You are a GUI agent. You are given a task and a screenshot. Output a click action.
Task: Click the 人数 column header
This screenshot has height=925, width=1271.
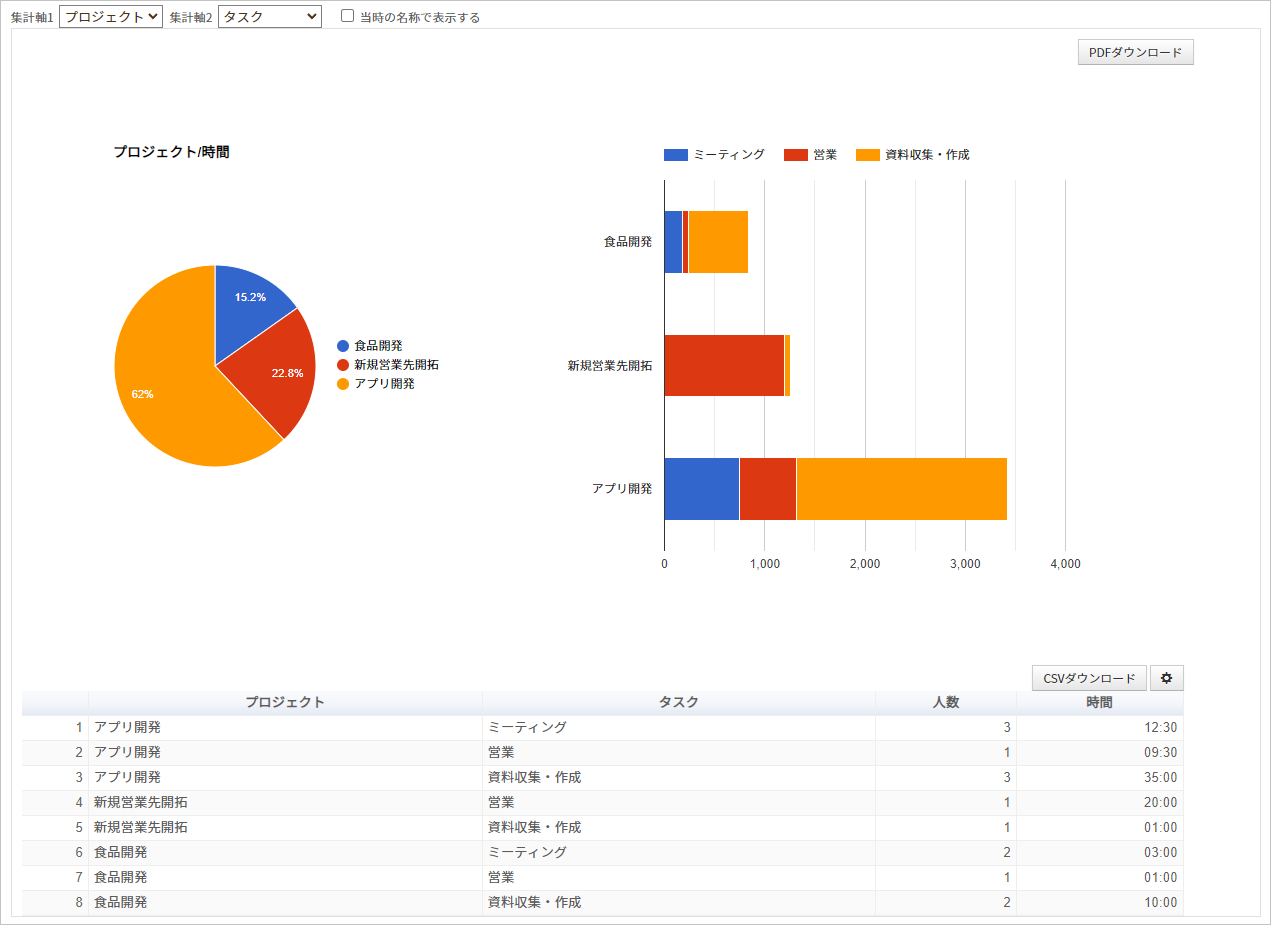945,702
